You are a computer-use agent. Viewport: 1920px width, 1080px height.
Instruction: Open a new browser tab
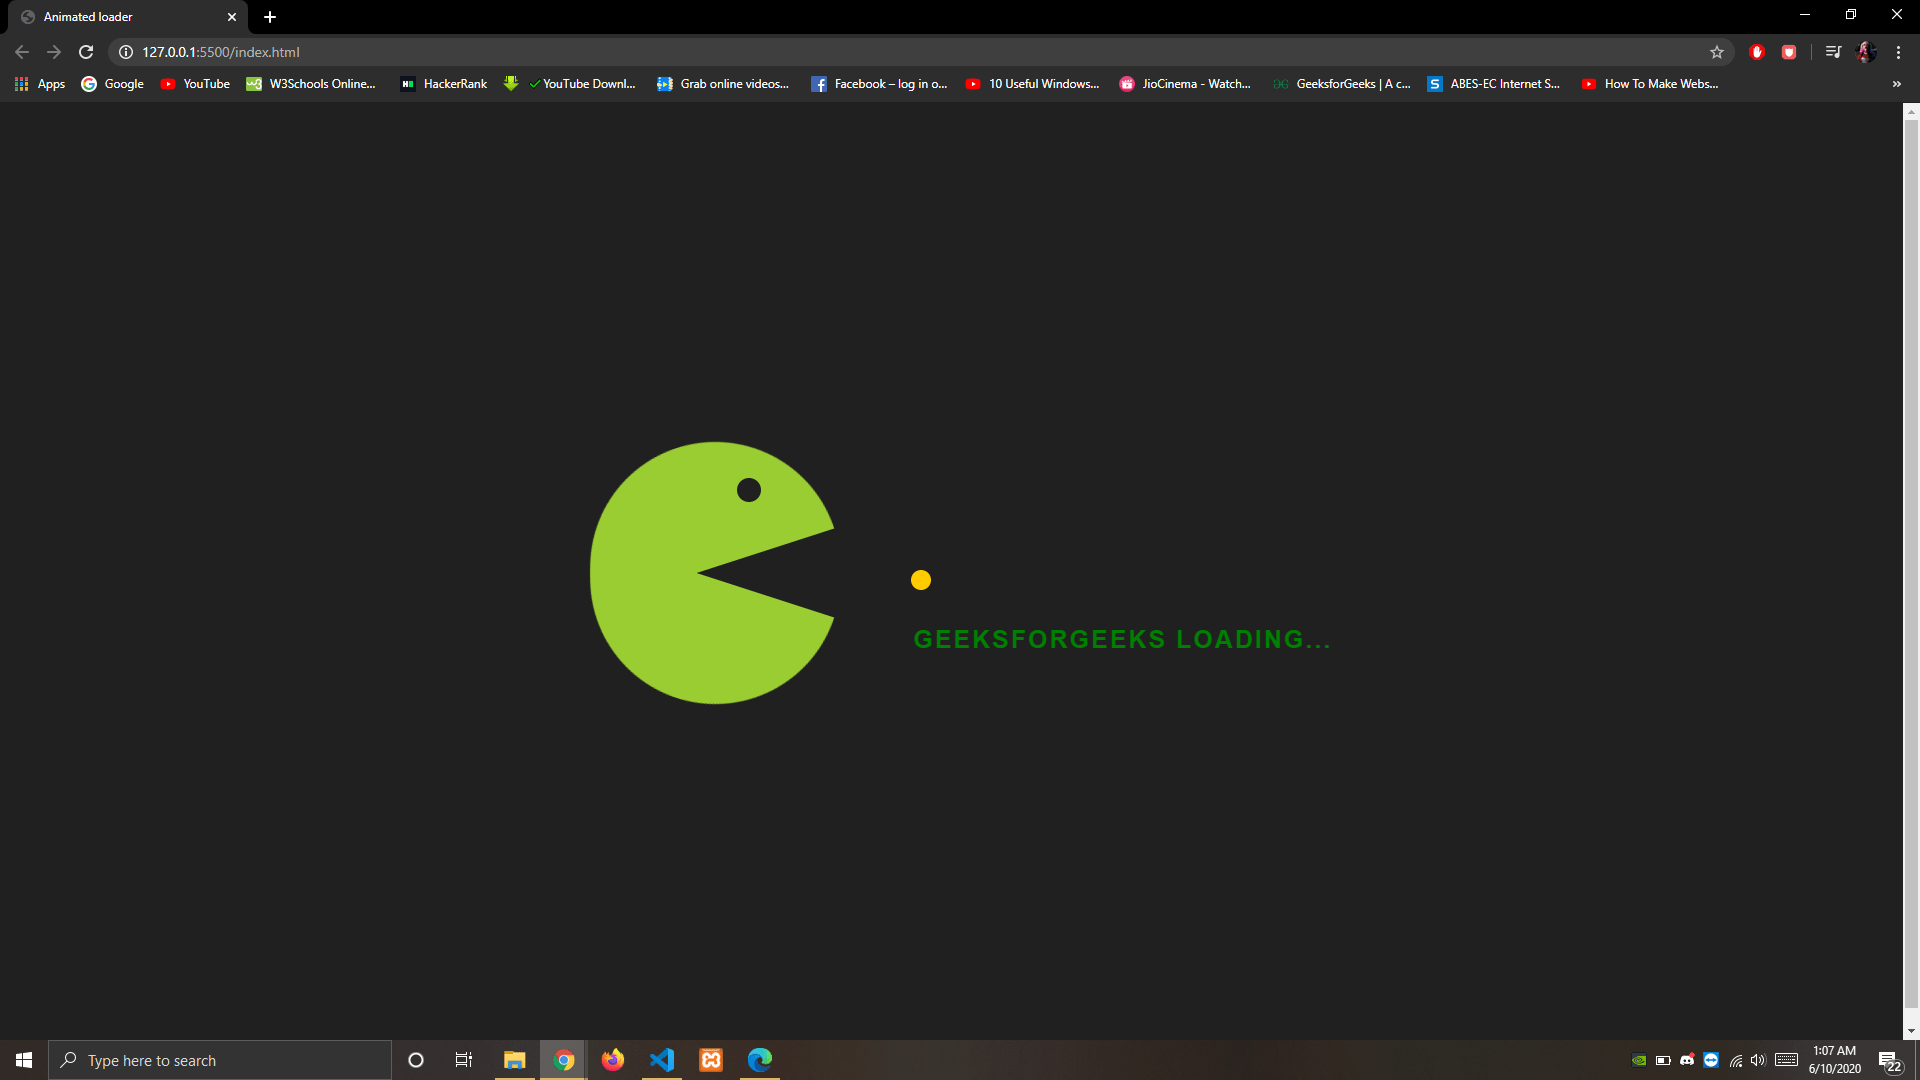point(270,17)
